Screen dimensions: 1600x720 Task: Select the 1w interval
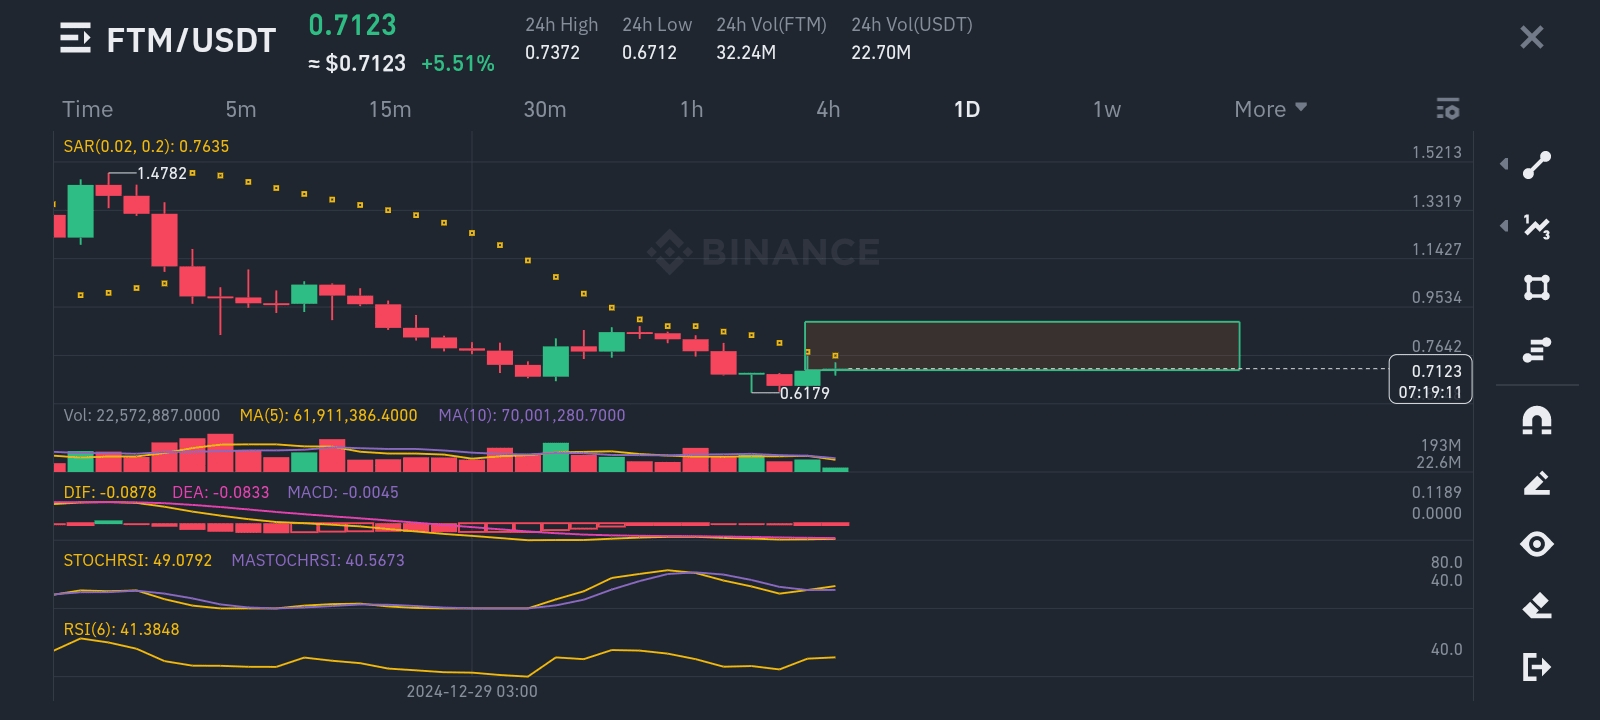point(1107,109)
